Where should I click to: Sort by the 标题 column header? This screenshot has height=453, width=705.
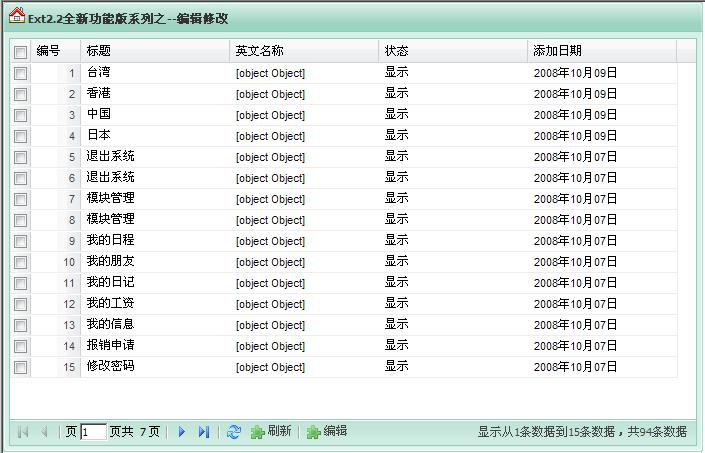click(155, 51)
